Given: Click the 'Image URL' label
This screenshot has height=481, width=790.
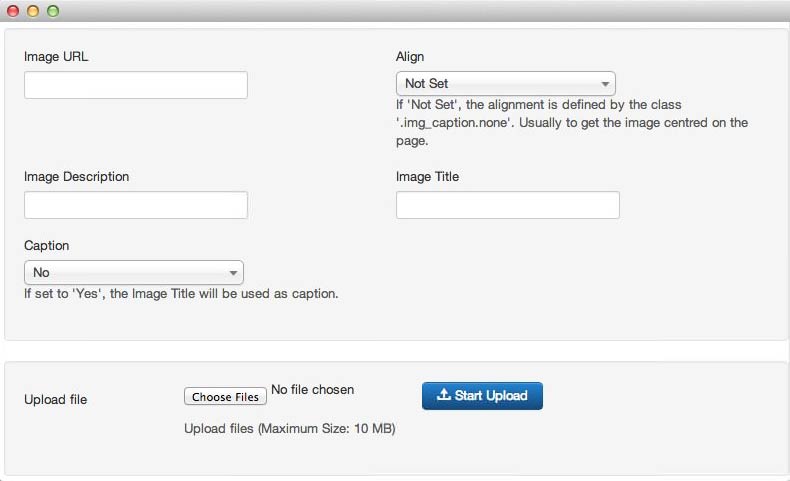Looking at the screenshot, I should (56, 57).
